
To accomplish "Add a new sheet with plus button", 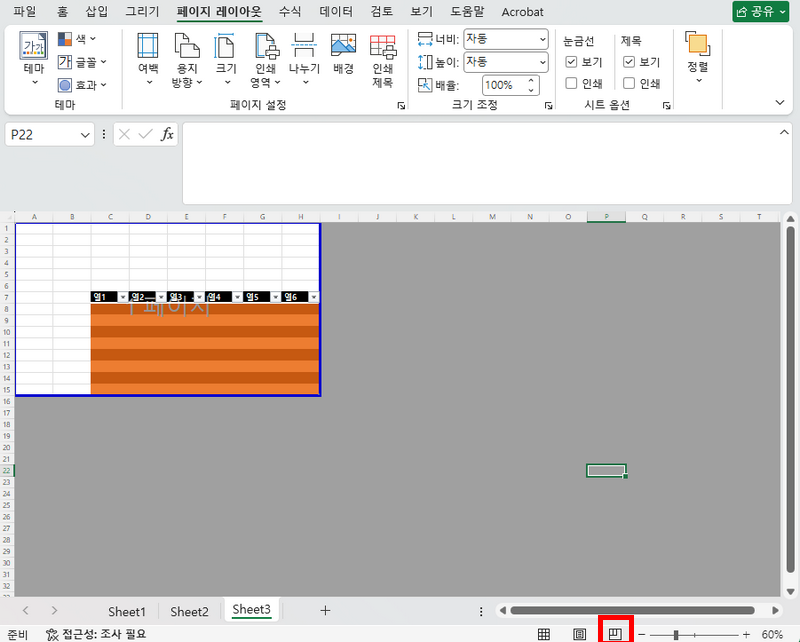I will point(325,610).
